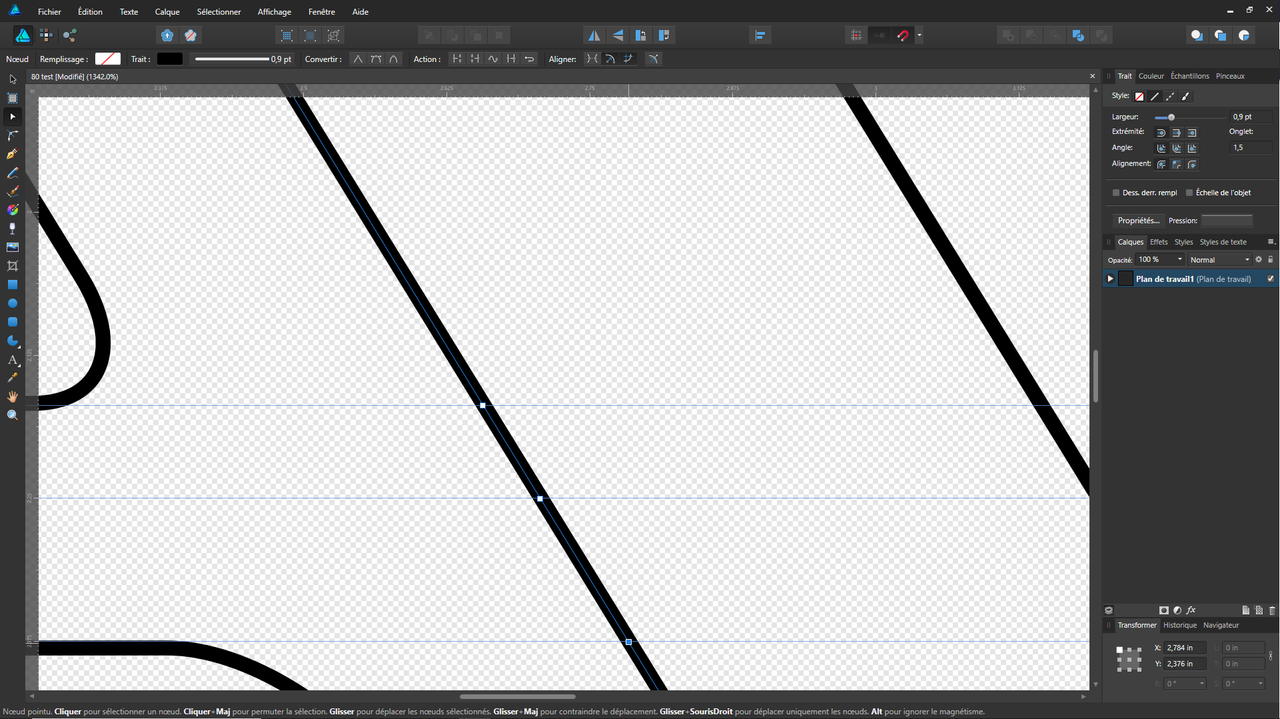
Task: Convert node to sharp
Action: point(358,59)
